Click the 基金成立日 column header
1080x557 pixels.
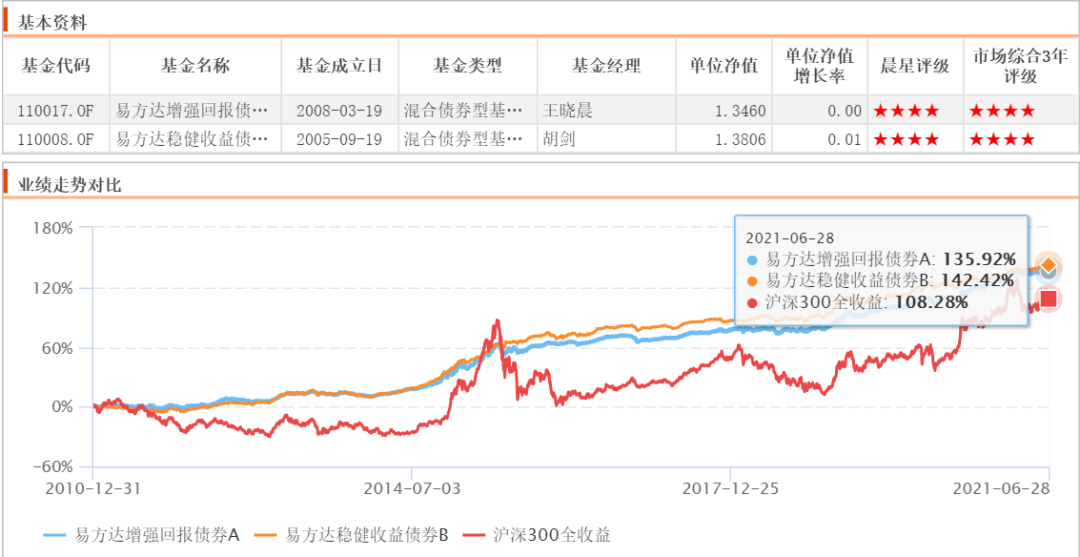[339, 66]
